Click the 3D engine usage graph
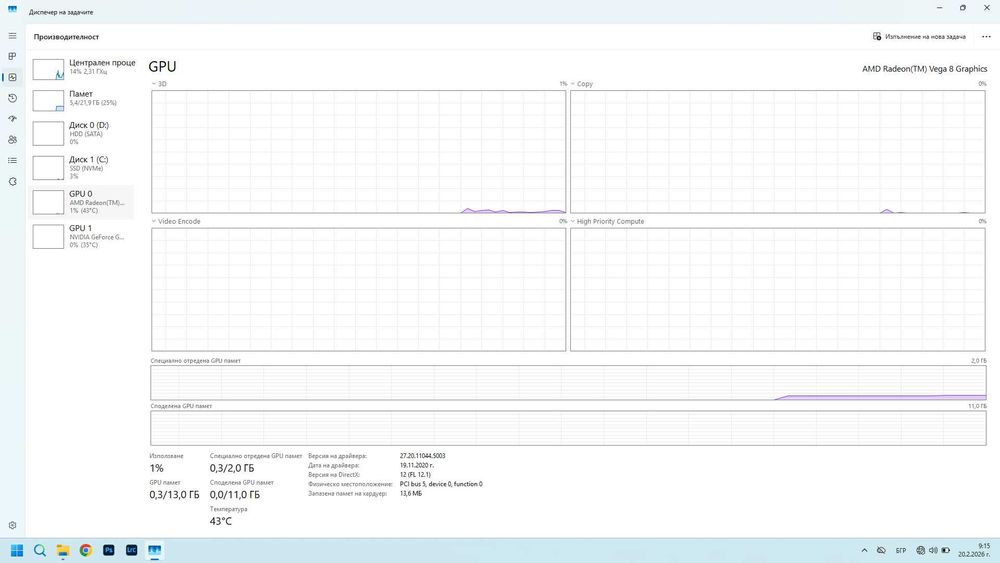 point(358,152)
